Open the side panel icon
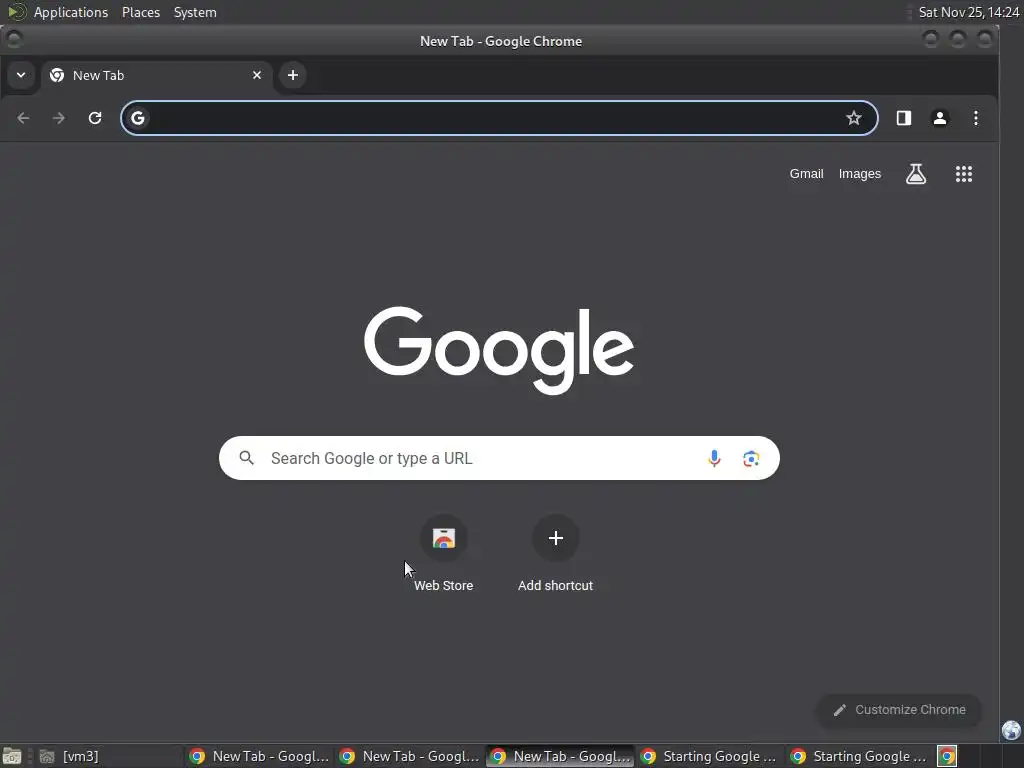The image size is (1024, 768). (904, 118)
